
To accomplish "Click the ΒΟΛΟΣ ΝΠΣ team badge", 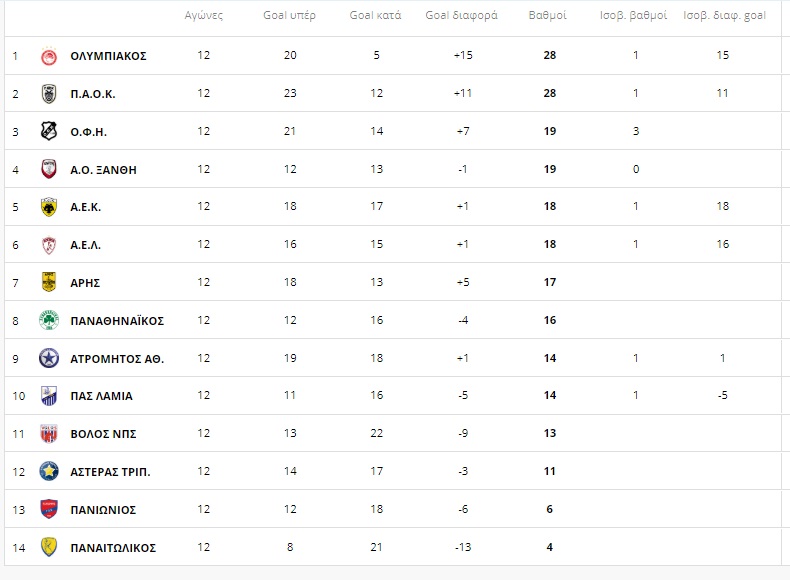I will click(49, 434).
